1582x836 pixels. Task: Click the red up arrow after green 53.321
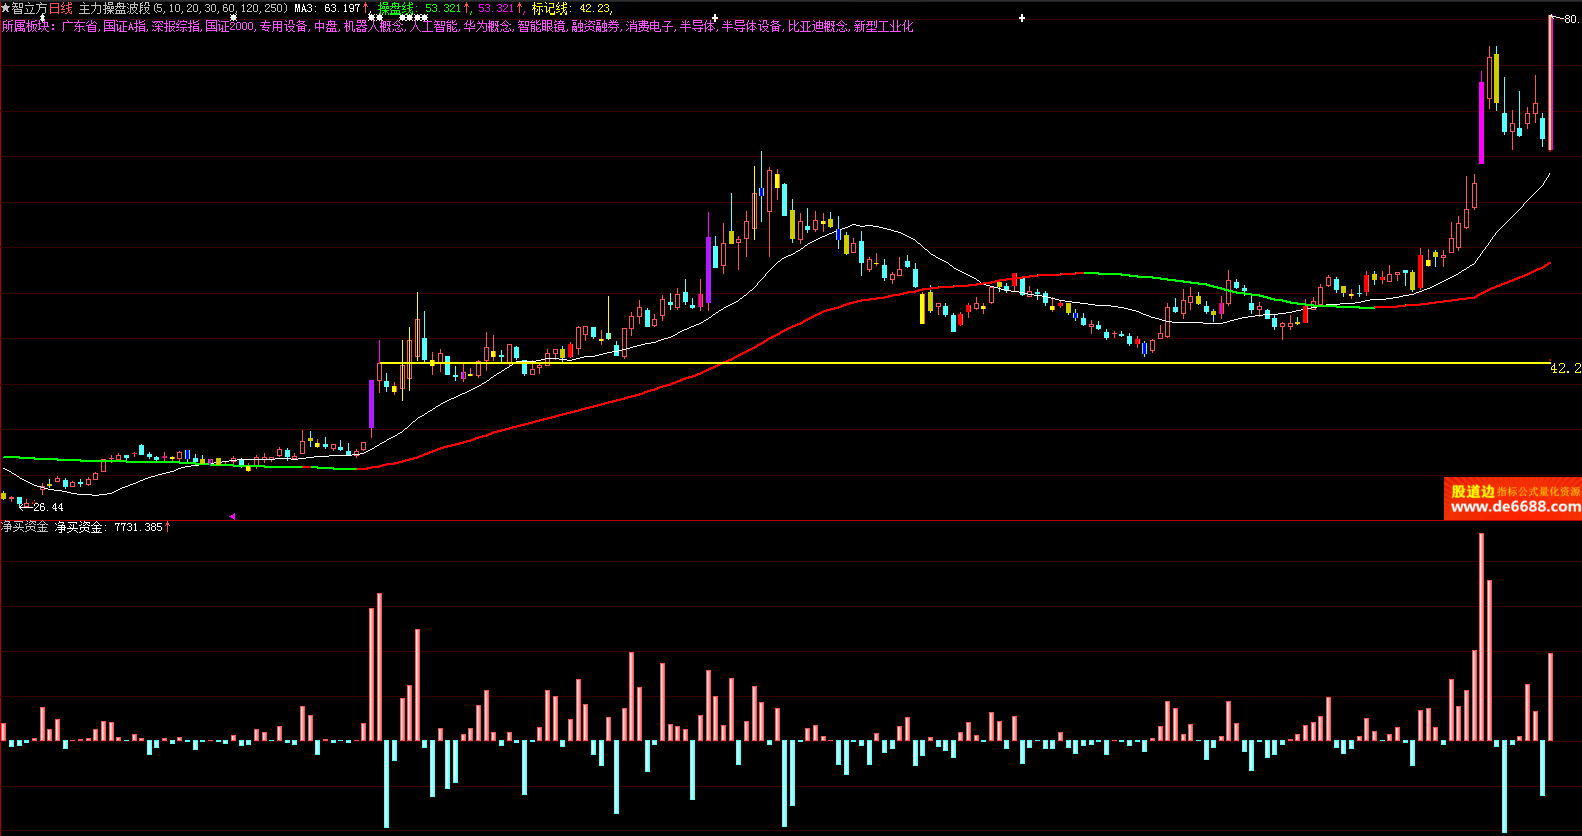(x=467, y=8)
